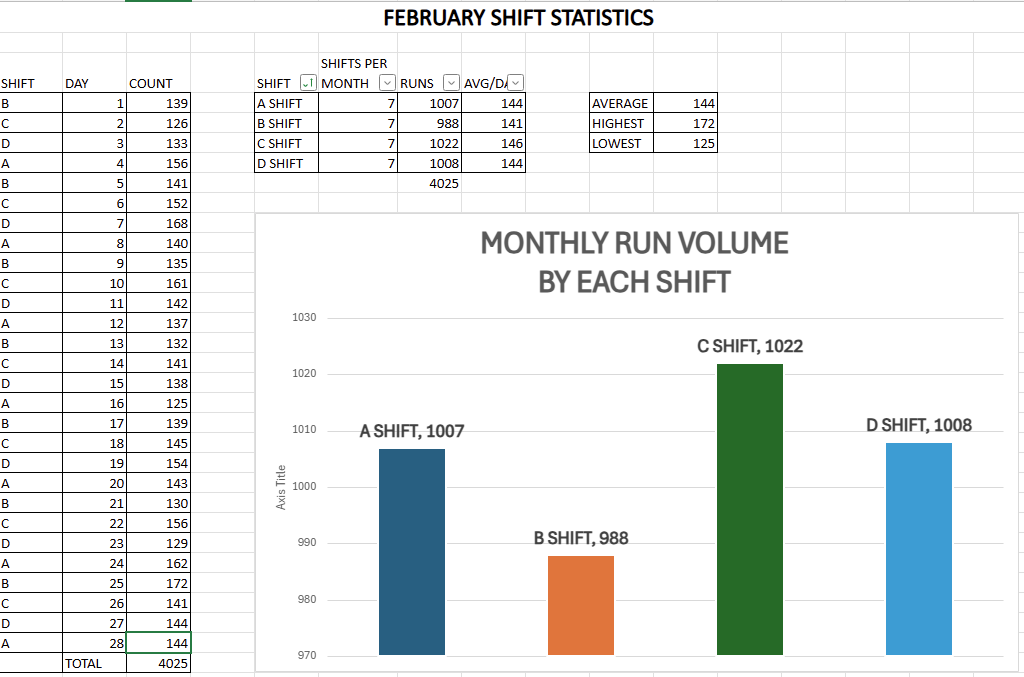The height and width of the screenshot is (677, 1024).
Task: Click the light blue D SHIFT bar
Action: pyautogui.click(x=919, y=549)
